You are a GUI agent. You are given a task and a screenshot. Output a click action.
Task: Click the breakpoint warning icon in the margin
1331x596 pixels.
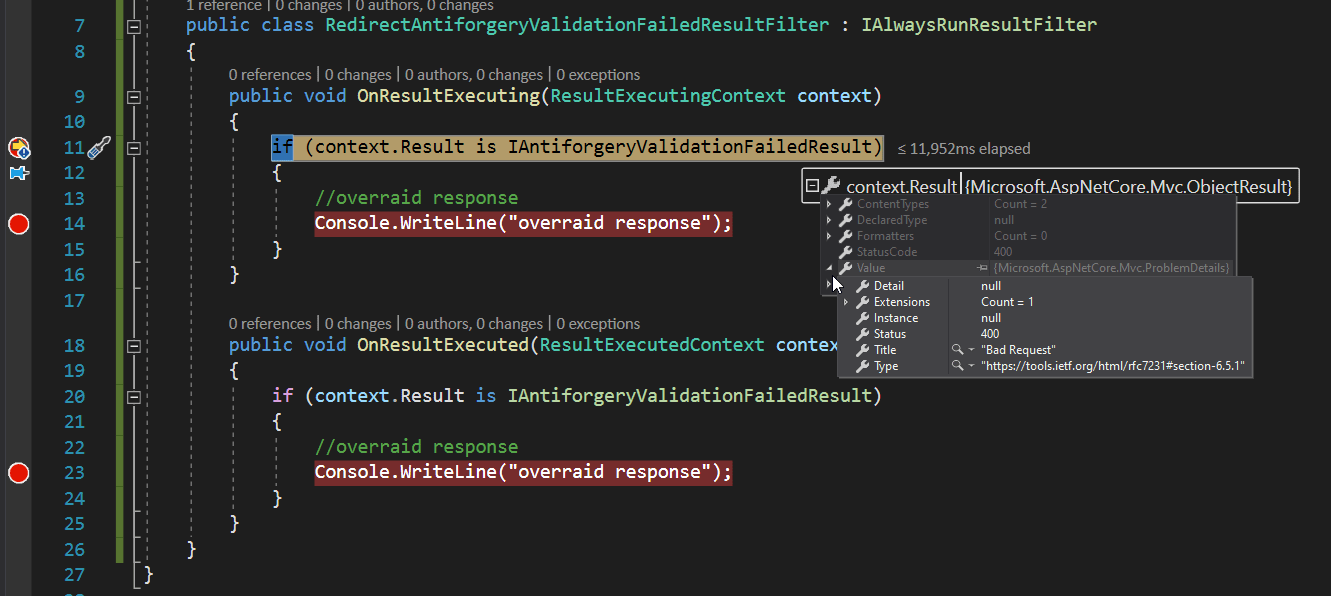pos(17,148)
